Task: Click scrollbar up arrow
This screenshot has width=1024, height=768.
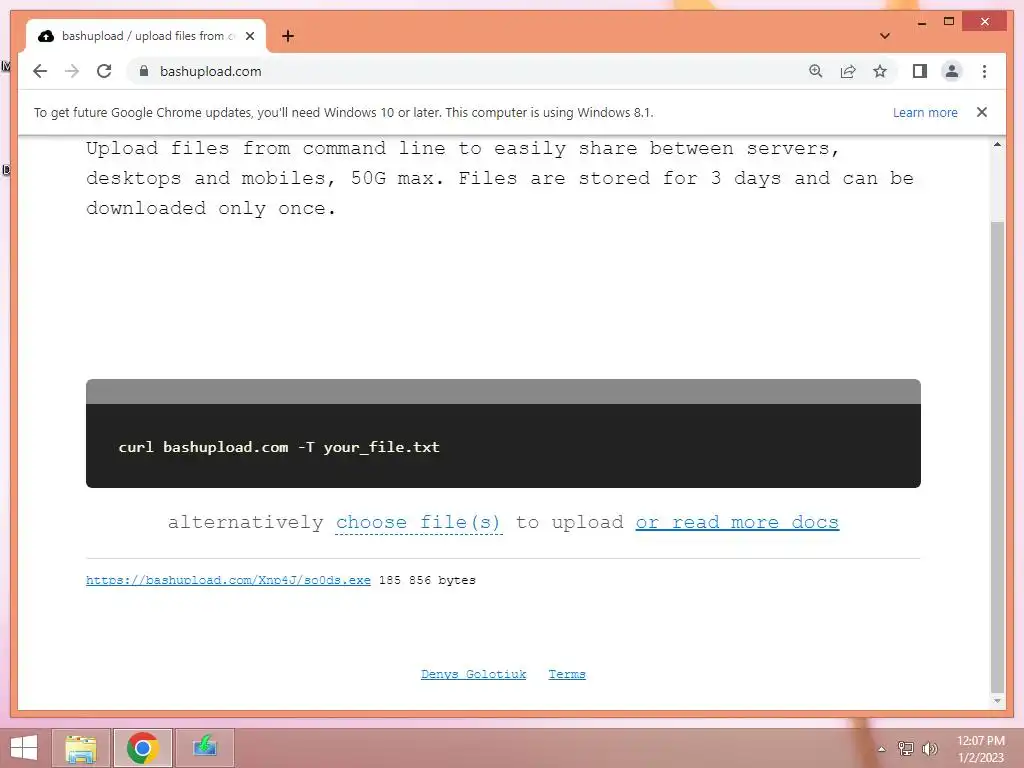Action: coord(997,144)
